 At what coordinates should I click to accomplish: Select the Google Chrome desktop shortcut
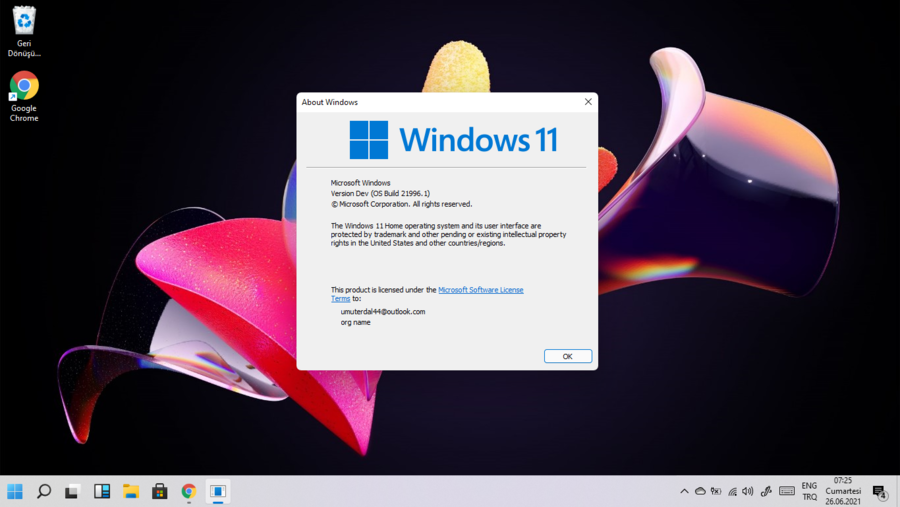pyautogui.click(x=24, y=96)
